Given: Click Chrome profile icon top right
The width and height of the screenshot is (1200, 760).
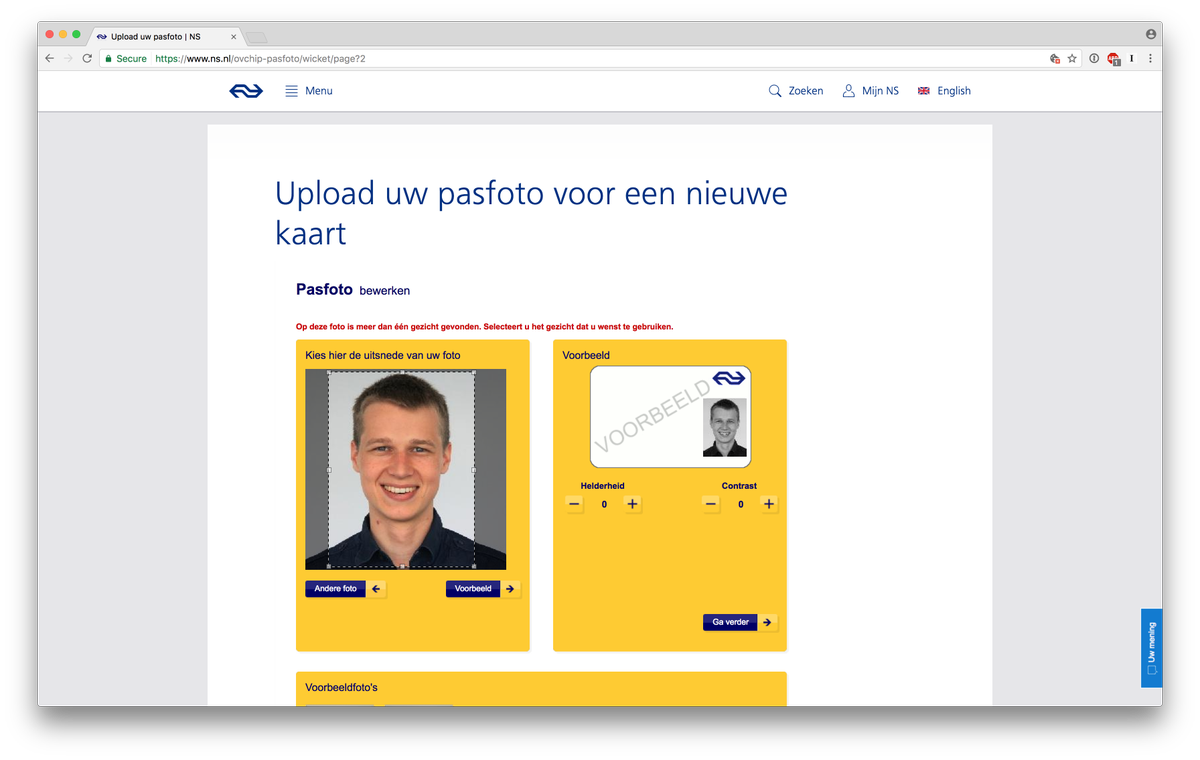Looking at the screenshot, I should click(x=1150, y=34).
